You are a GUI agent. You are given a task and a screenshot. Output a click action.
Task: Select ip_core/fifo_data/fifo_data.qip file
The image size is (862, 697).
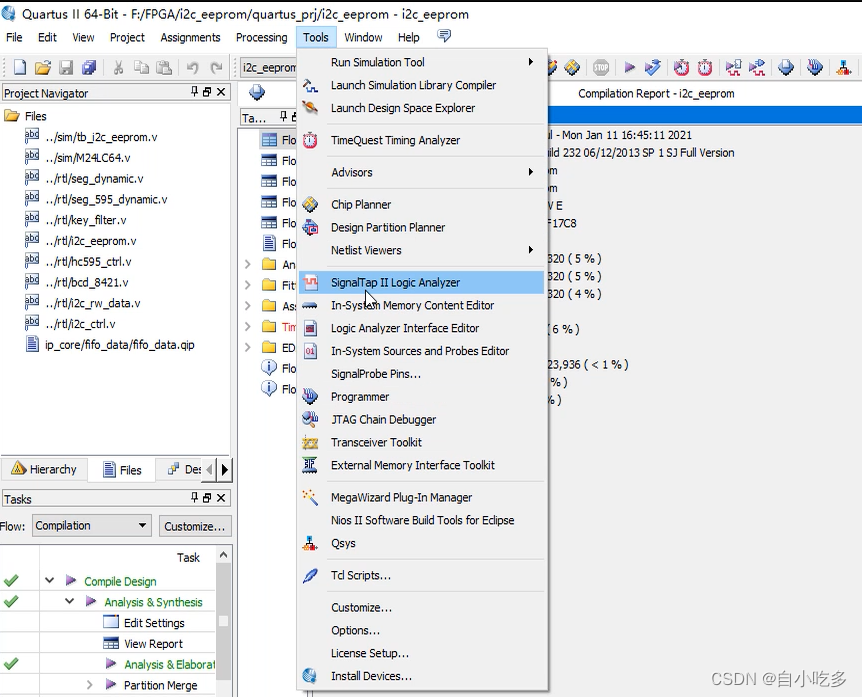point(120,345)
